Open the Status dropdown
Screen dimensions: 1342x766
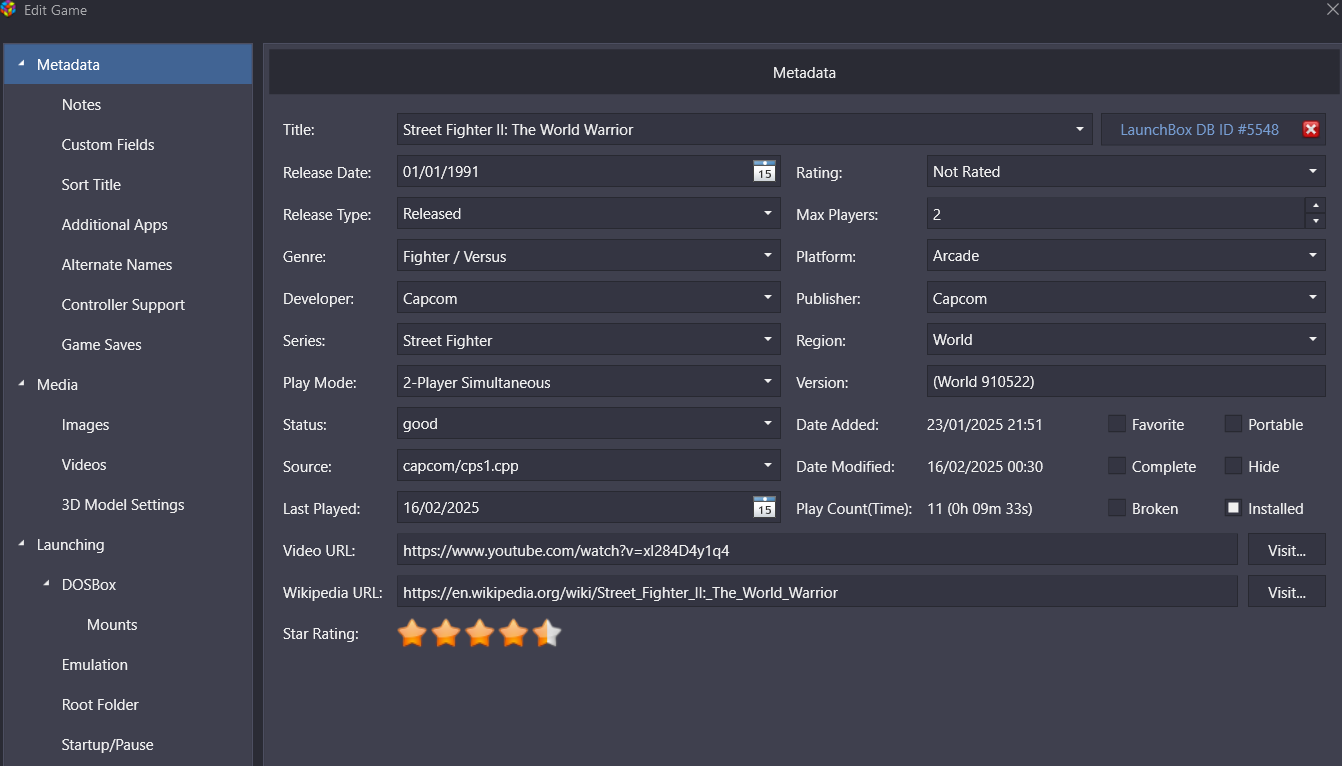768,424
